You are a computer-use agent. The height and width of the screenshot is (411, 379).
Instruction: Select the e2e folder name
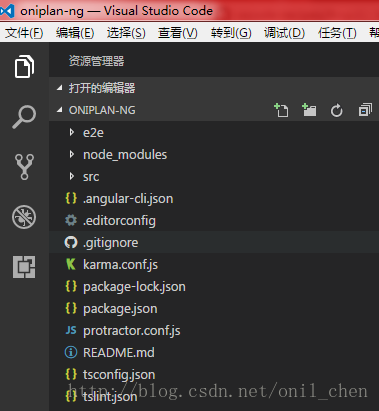tap(93, 133)
